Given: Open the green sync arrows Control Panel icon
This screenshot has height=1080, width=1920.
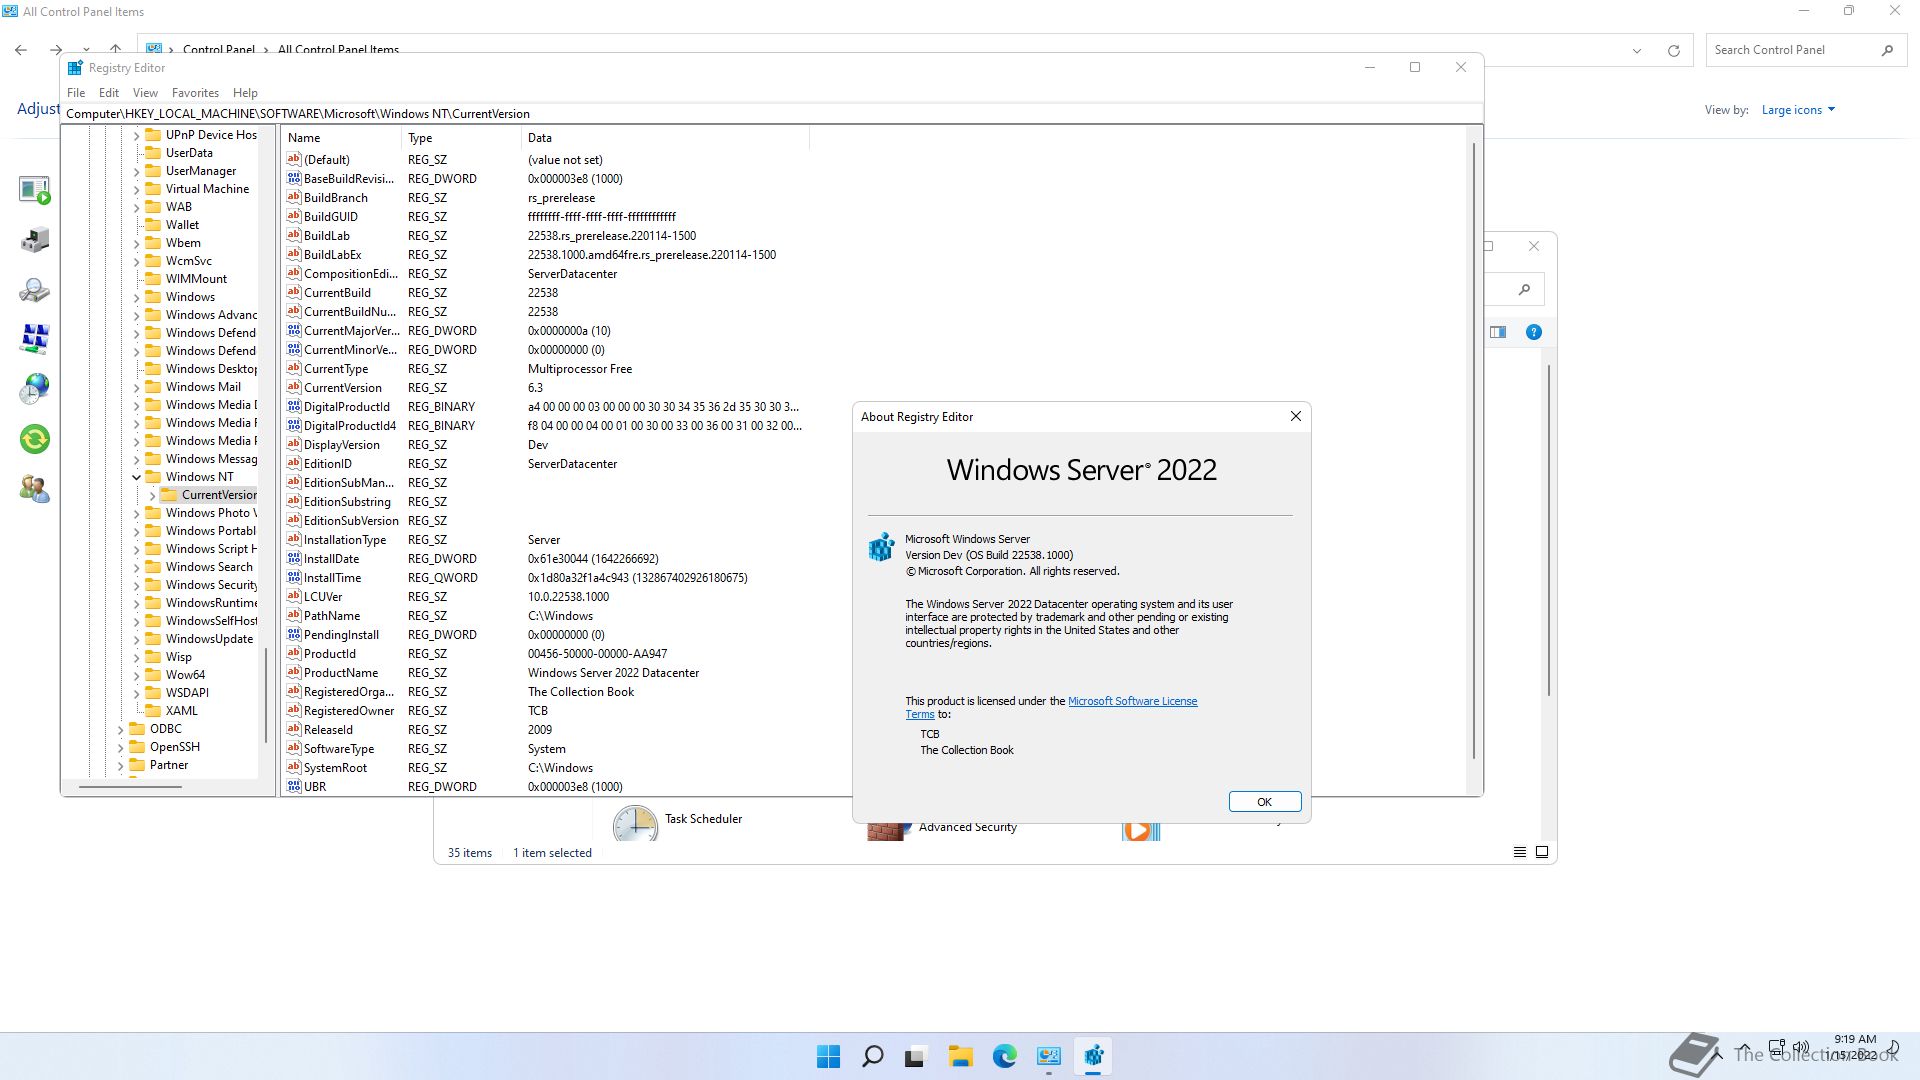Looking at the screenshot, I should point(35,439).
